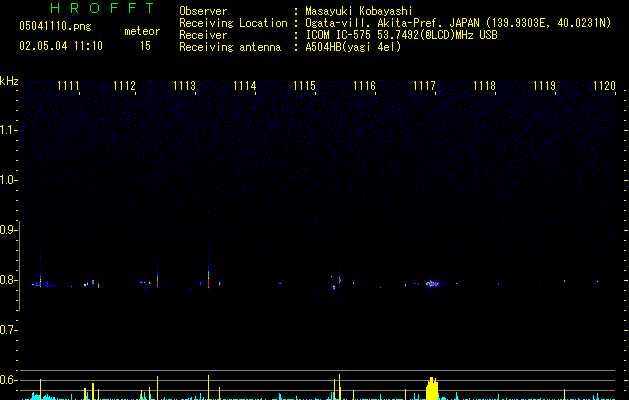This screenshot has width=629, height=400.
Task: Click the 1118 time axis marker
Action: 485,86
